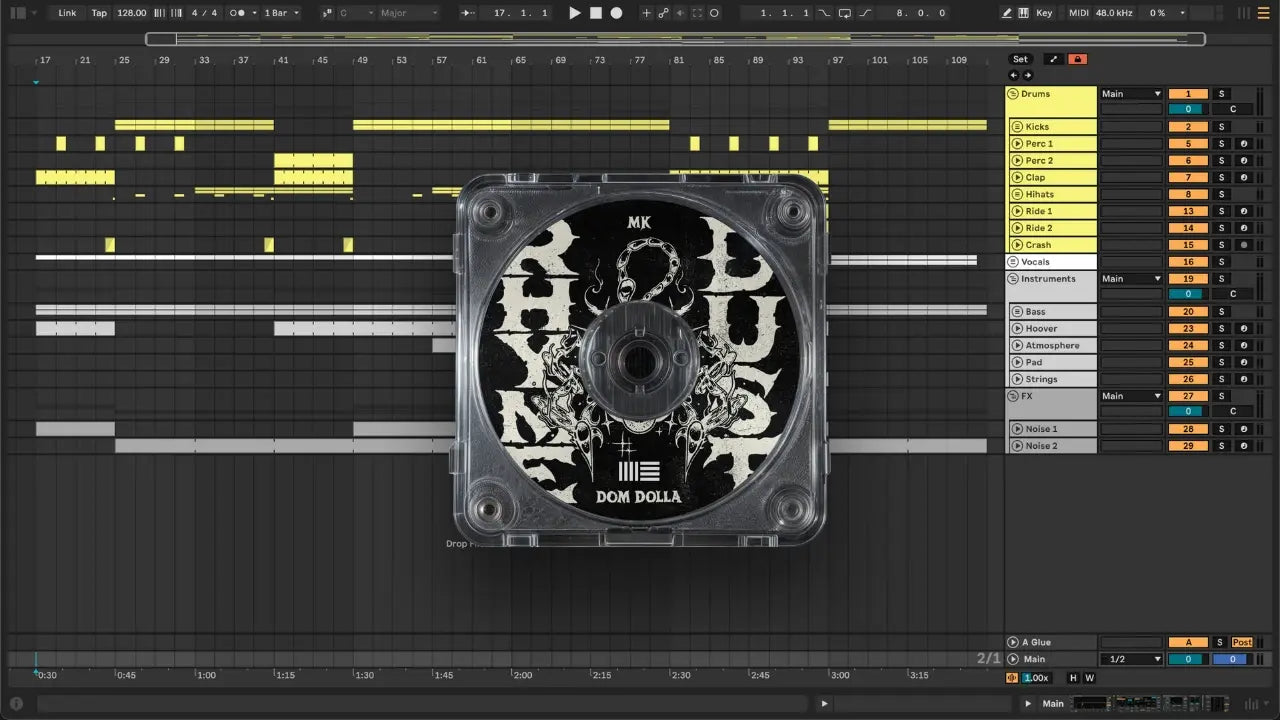Click the Tap tempo button

99,13
